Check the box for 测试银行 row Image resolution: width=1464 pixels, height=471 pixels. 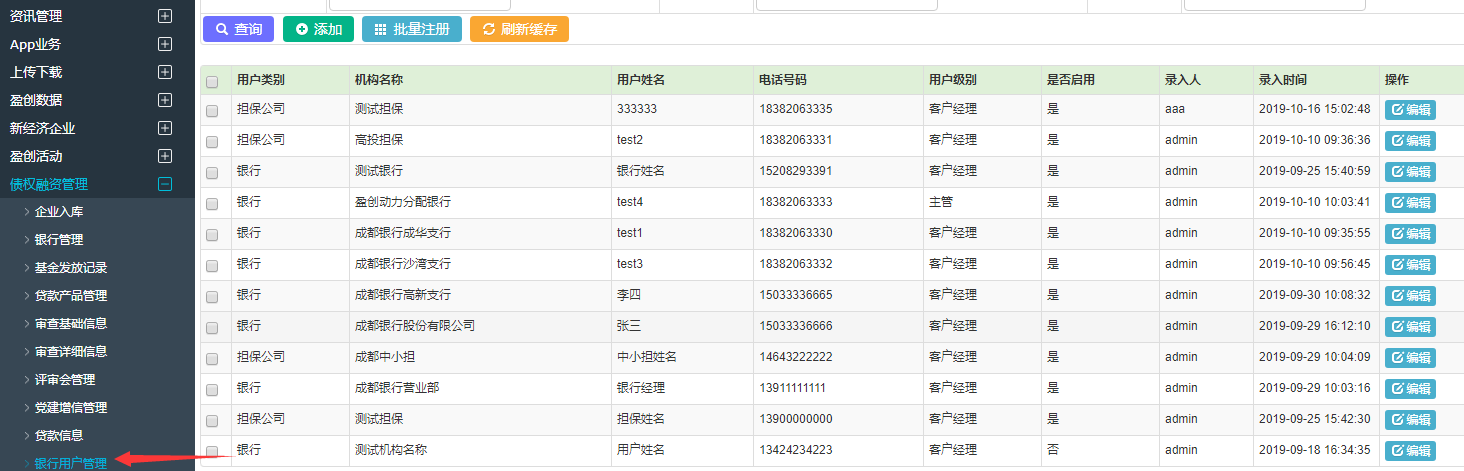pos(212,172)
